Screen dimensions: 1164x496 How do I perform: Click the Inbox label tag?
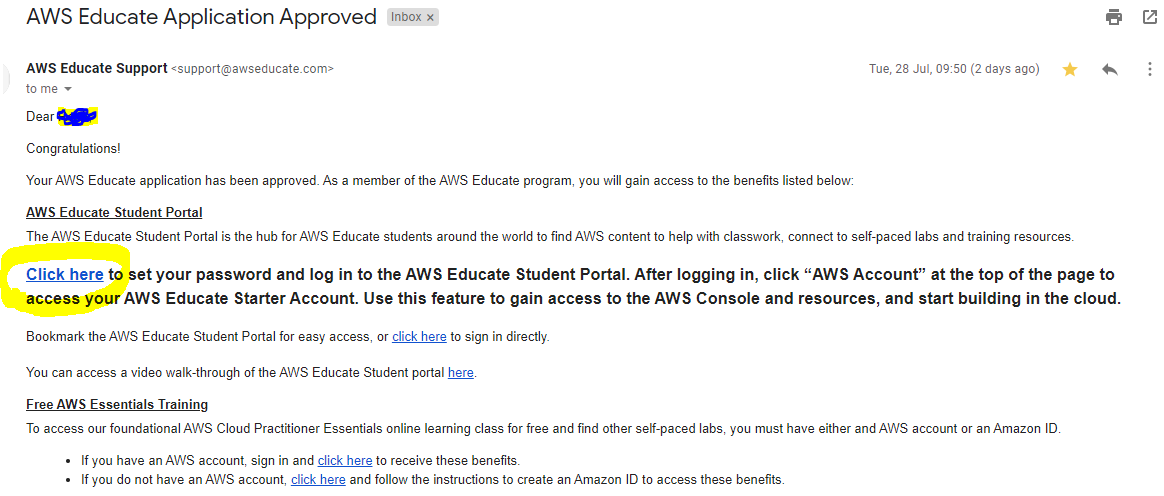(406, 18)
